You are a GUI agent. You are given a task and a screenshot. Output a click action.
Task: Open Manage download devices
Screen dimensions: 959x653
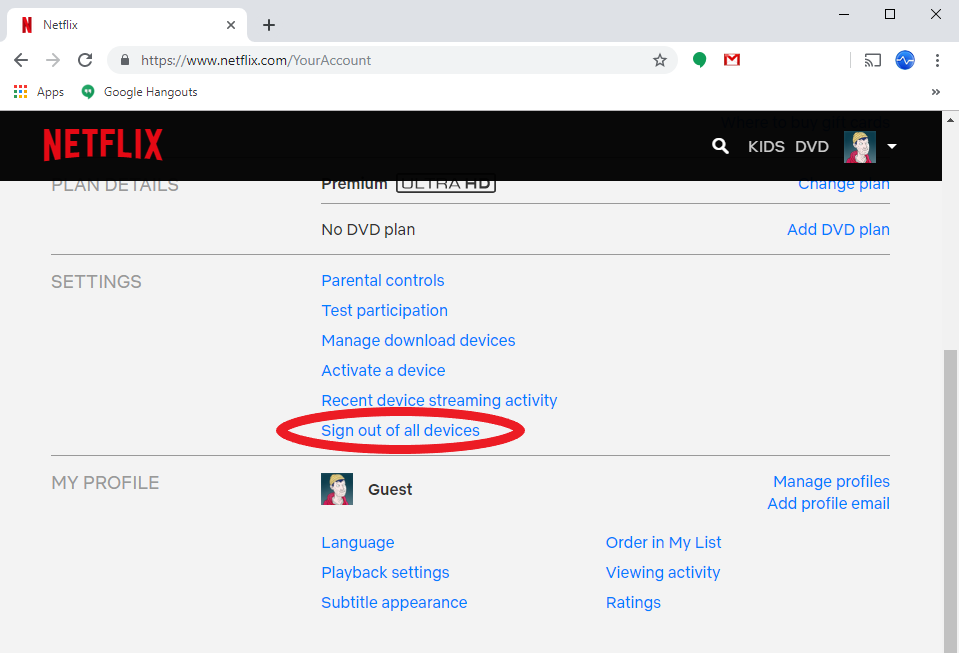[x=418, y=341]
